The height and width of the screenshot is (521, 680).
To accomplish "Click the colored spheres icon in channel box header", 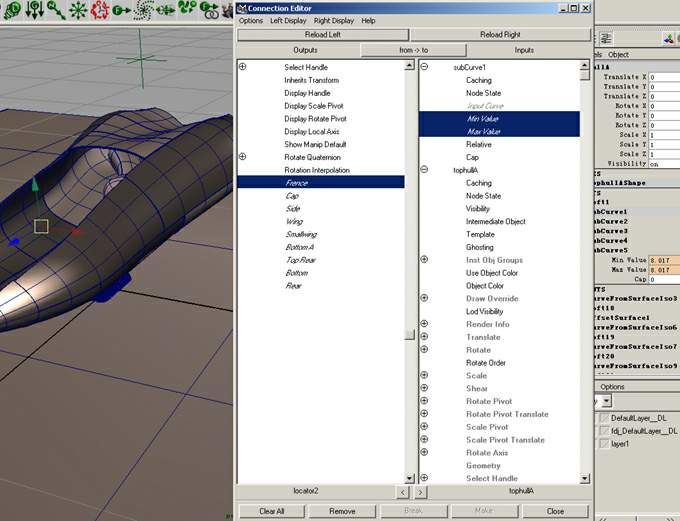I will [x=669, y=39].
